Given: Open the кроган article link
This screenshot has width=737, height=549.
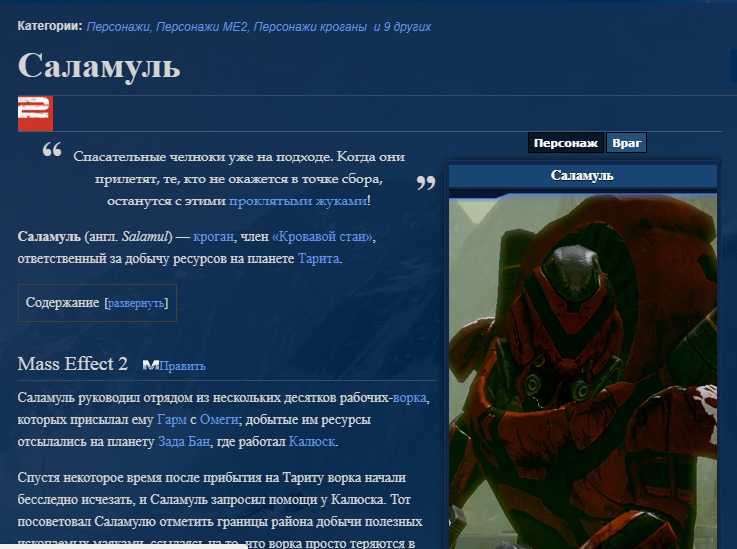Looking at the screenshot, I should pyautogui.click(x=213, y=236).
